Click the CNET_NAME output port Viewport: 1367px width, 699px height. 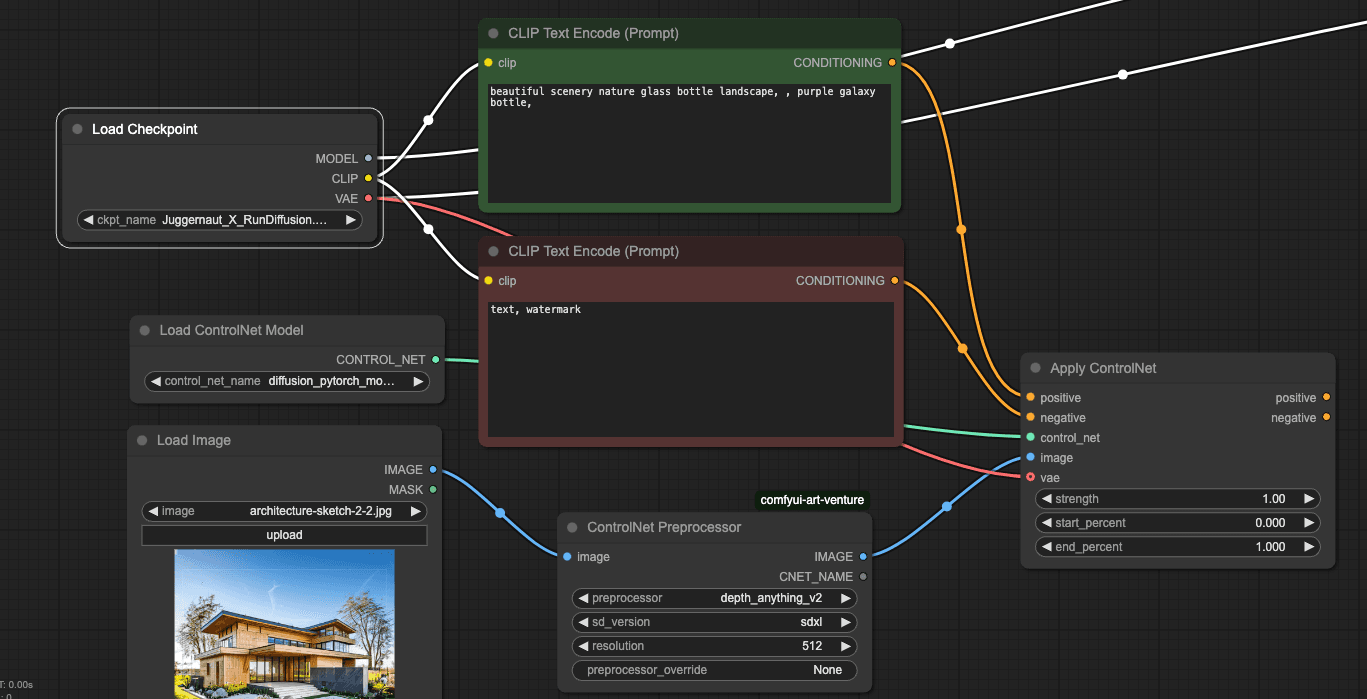[x=863, y=577]
